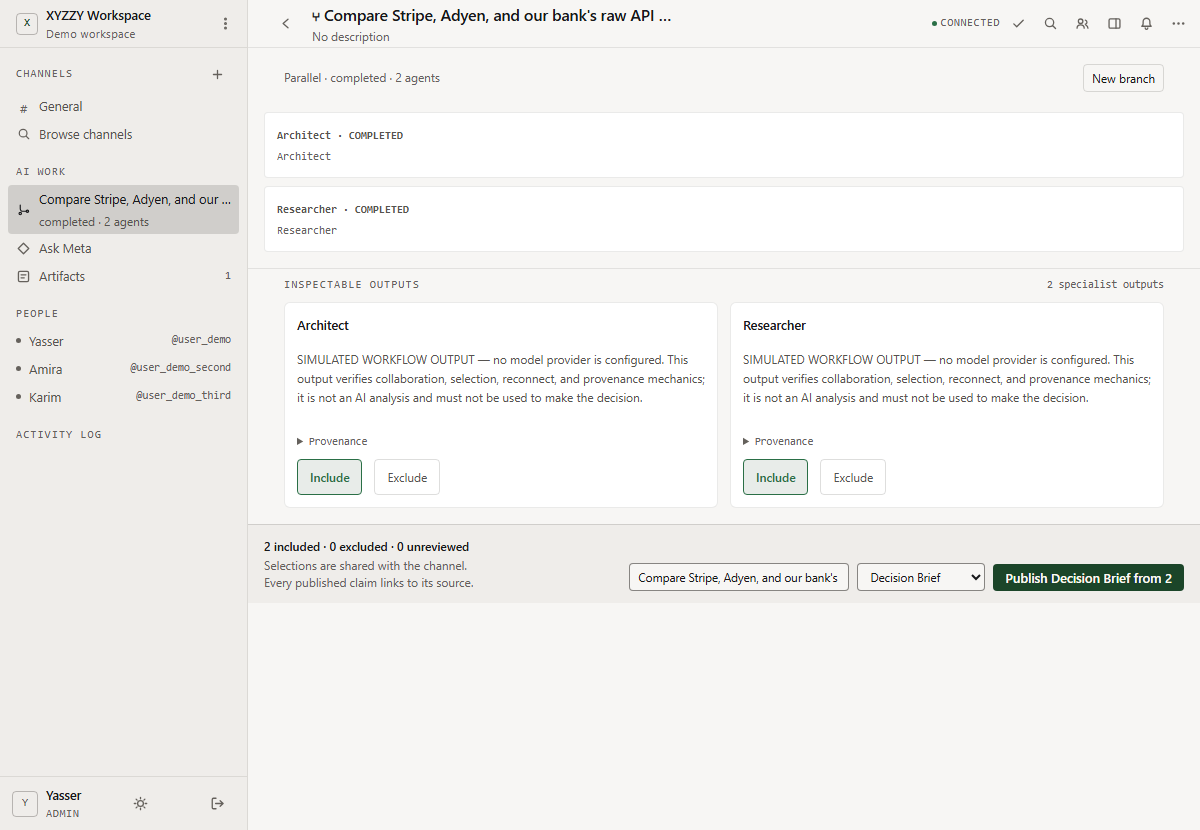This screenshot has height=830, width=1200.
Task: Open the Decision Brief dropdown
Action: [x=921, y=578]
